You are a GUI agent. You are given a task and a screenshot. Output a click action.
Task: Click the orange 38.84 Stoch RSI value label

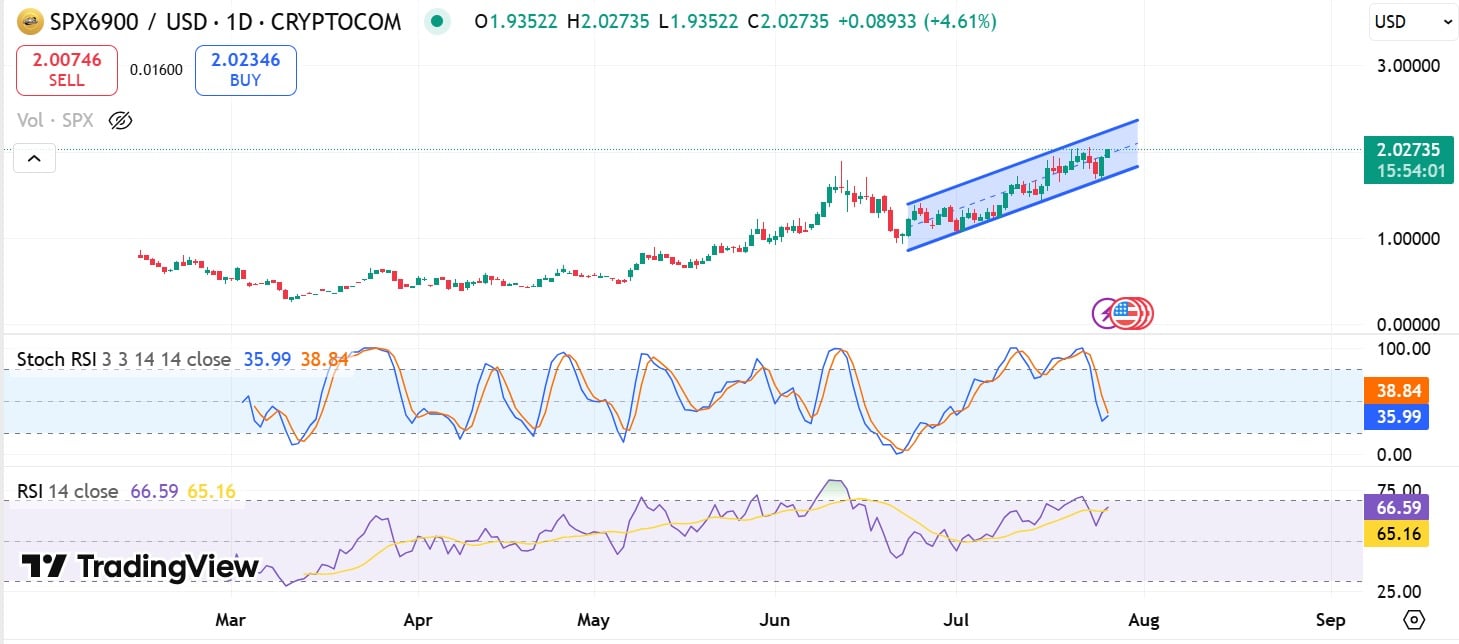(x=1397, y=389)
